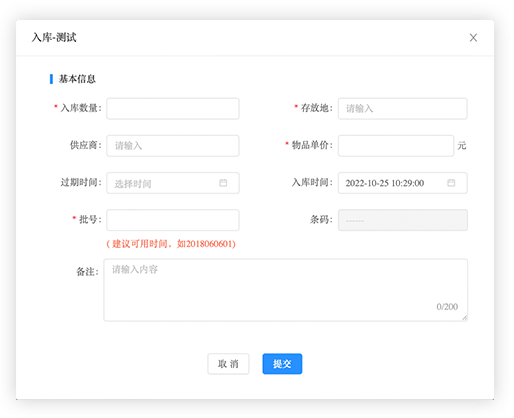Click the 批号 label
This screenshot has width=514, height=418.
click(90, 219)
